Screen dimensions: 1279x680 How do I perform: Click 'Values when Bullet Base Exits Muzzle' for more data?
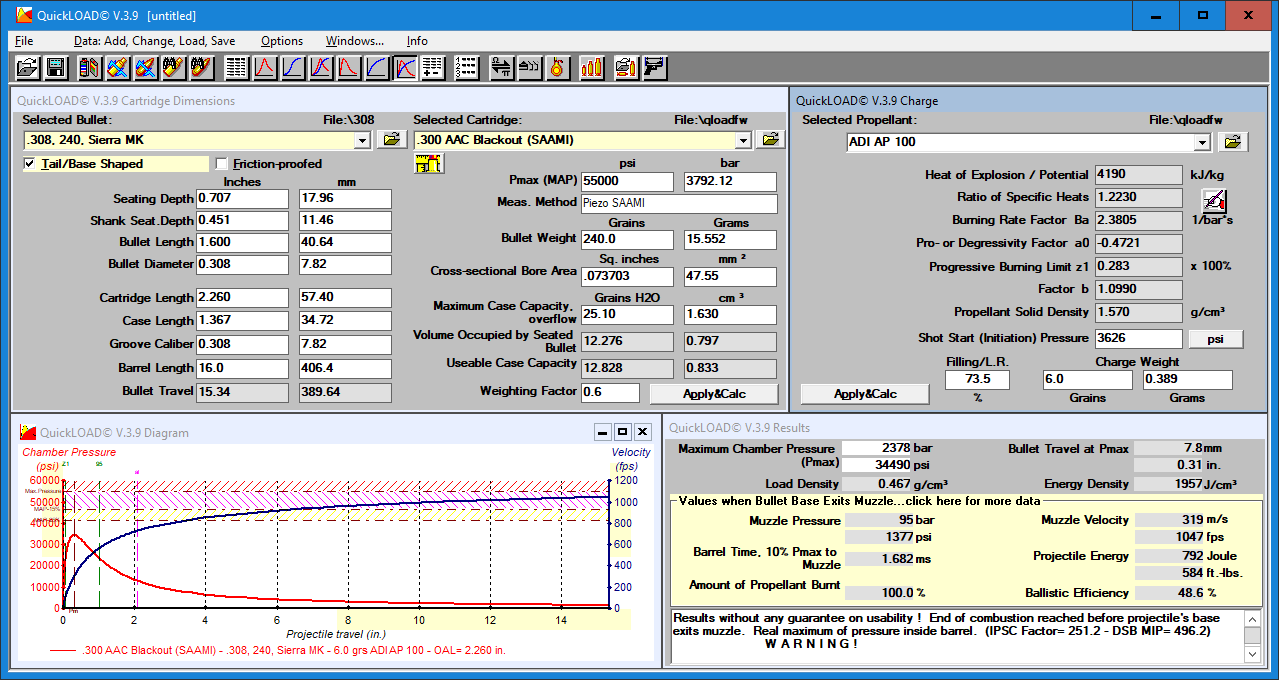tap(858, 501)
